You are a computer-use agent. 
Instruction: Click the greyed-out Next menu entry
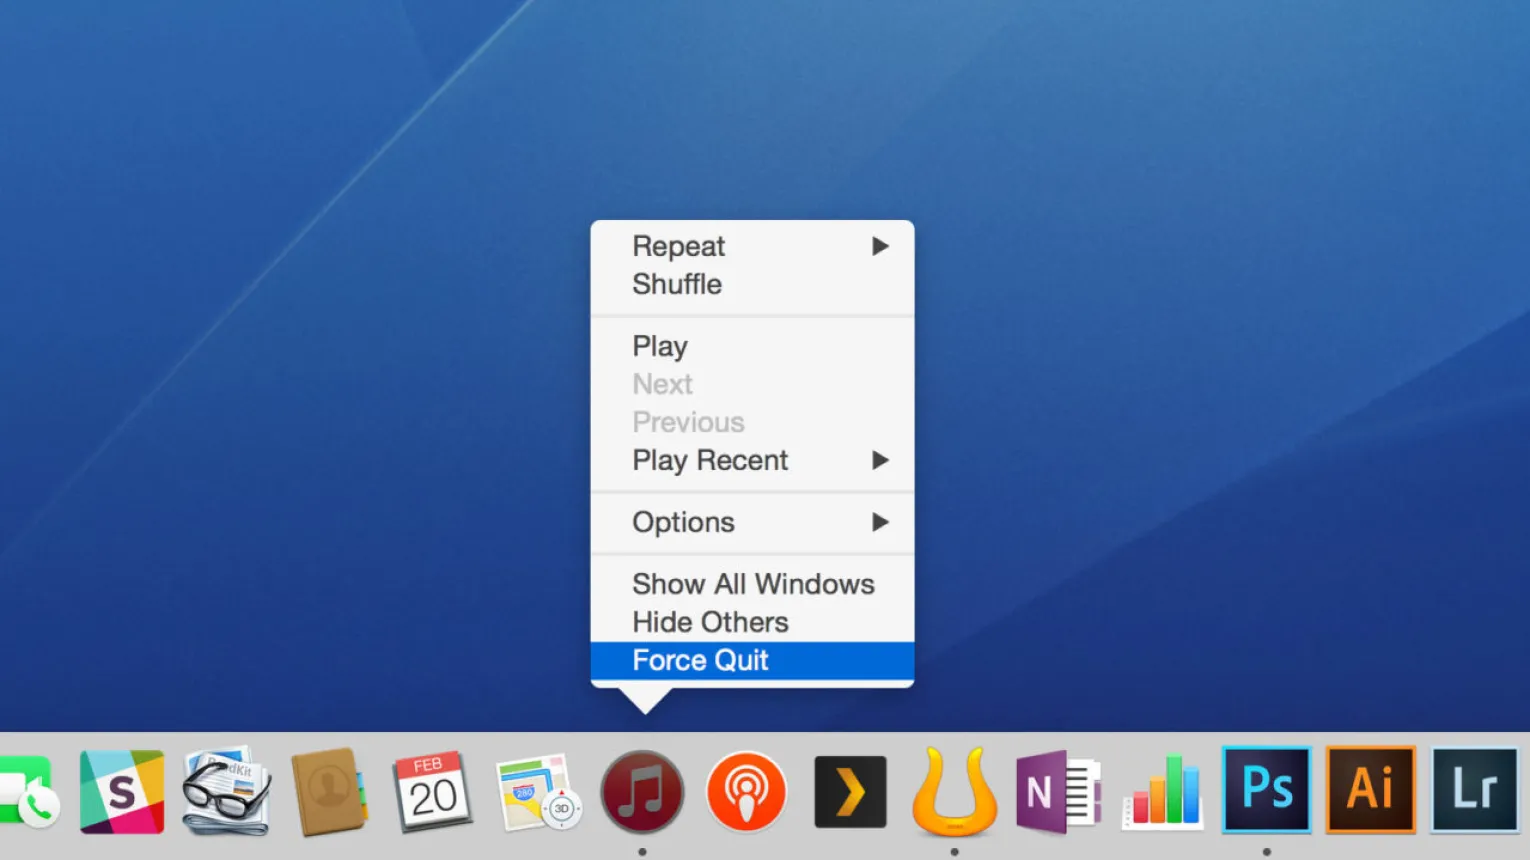(x=752, y=384)
